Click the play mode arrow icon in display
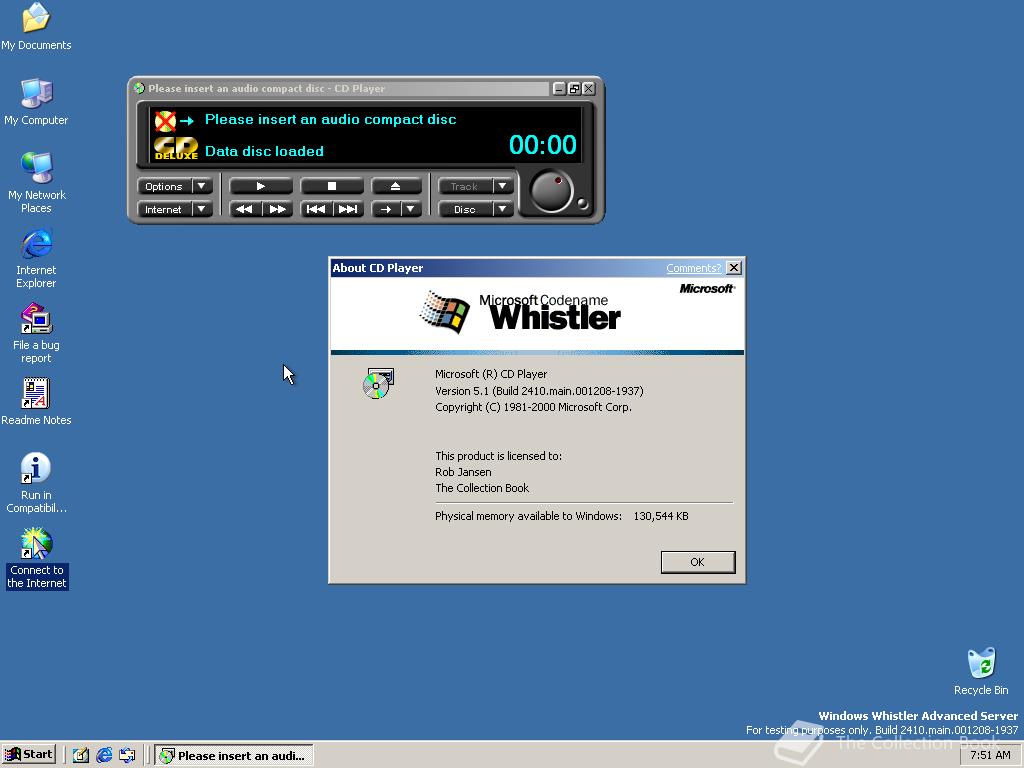The height and width of the screenshot is (768, 1024). click(x=187, y=121)
